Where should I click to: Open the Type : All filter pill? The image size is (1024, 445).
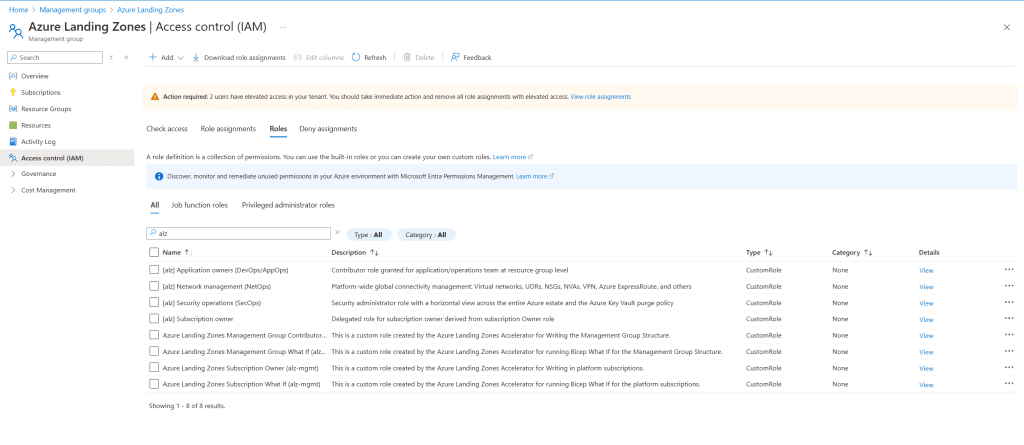click(369, 234)
